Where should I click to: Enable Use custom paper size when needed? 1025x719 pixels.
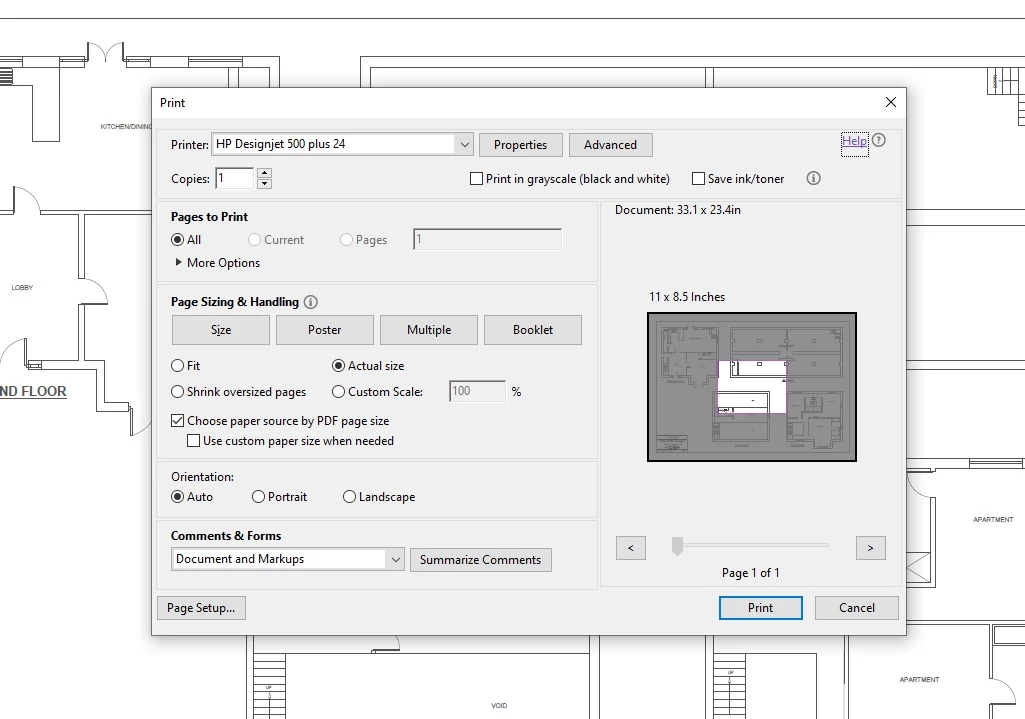tap(193, 441)
